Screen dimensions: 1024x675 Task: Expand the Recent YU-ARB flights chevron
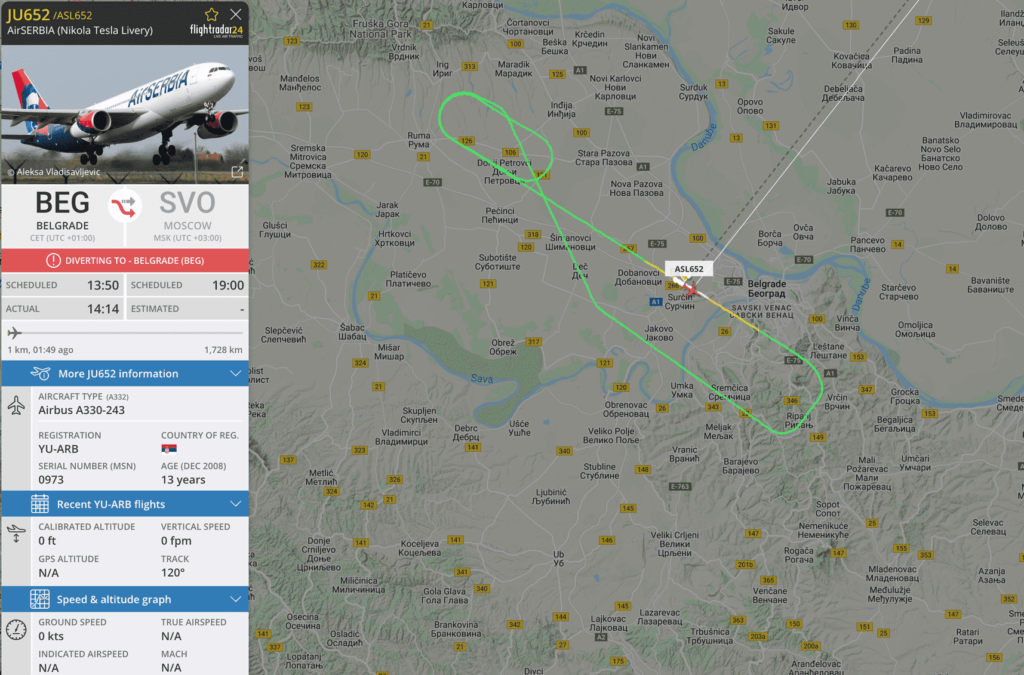[235, 504]
